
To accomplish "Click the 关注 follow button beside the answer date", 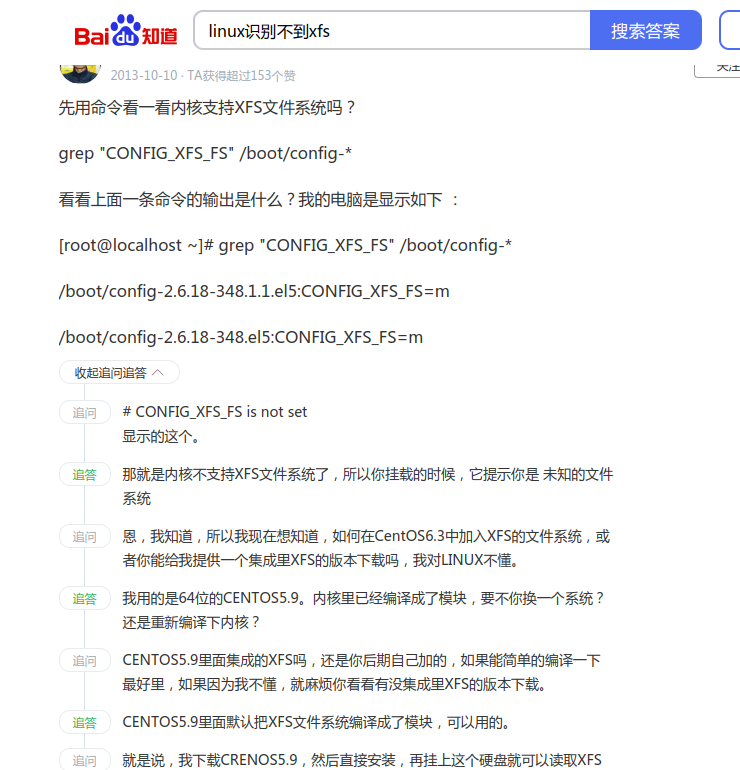I will pos(718,70).
